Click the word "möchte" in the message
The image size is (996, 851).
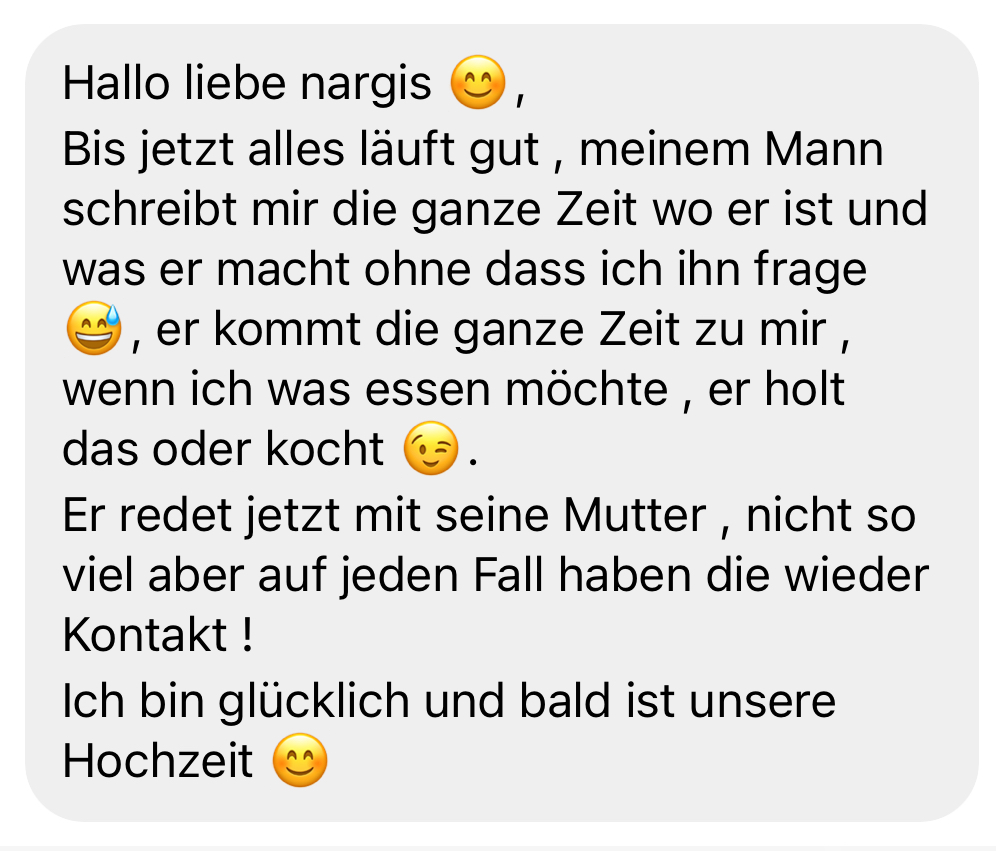pyautogui.click(x=586, y=388)
